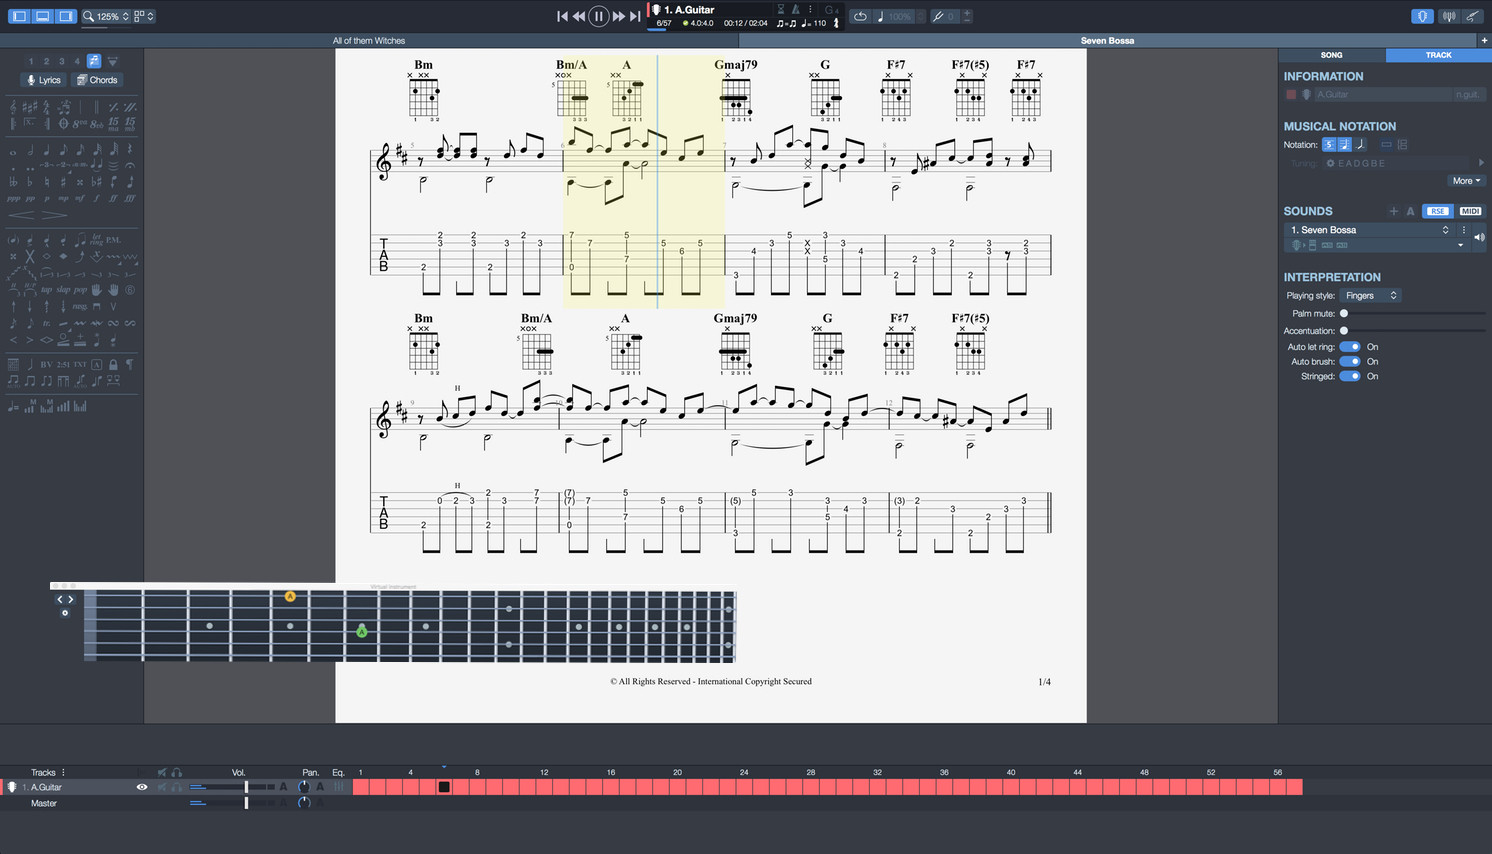Select the Palm Mute (P.M.) notation icon
Screen dimensions: 1492x854
113,240
